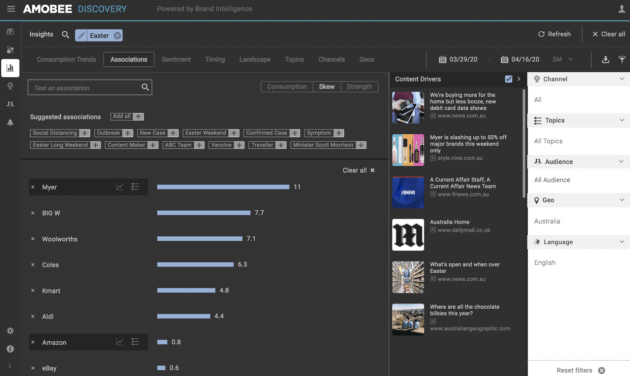Image resolution: width=630 pixels, height=376 pixels.
Task: Switch to the Timing tab
Action: (215, 59)
